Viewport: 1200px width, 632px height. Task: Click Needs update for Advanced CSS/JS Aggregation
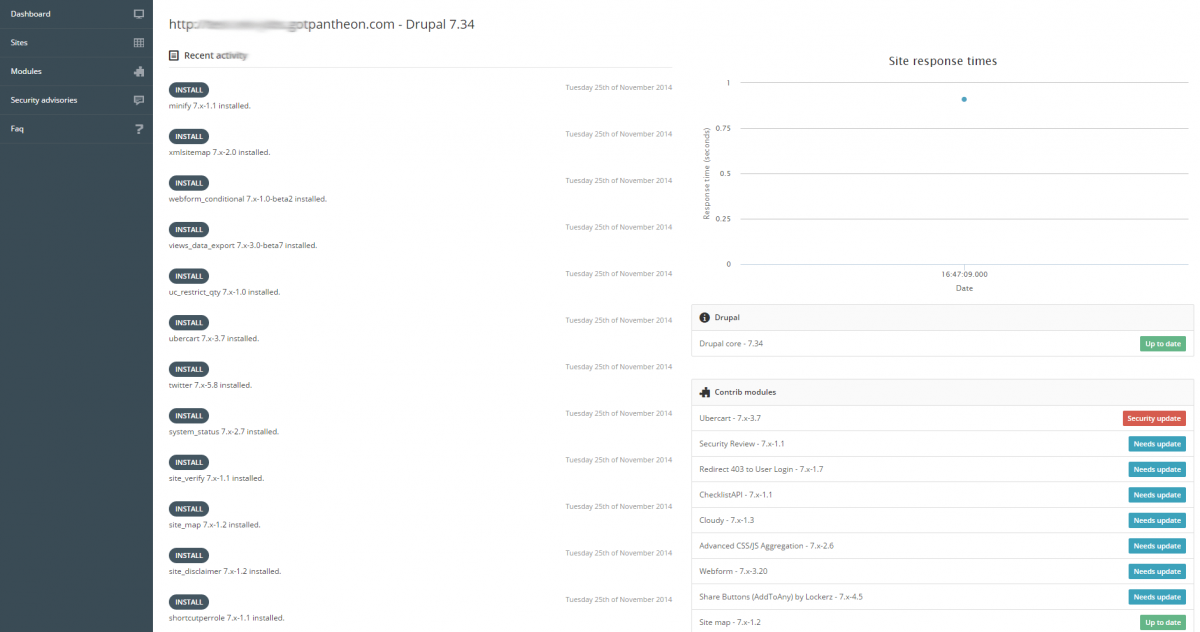(x=1157, y=546)
